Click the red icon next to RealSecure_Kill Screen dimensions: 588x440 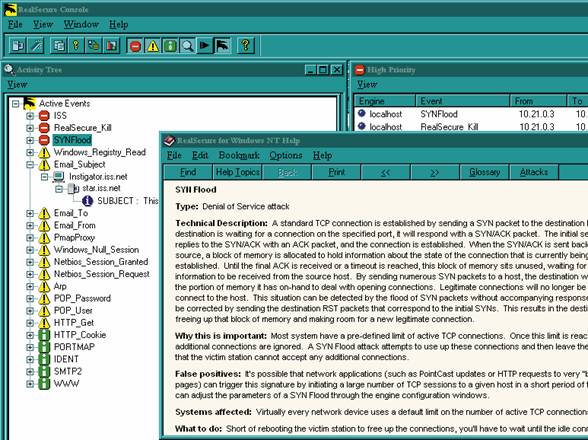point(44,128)
